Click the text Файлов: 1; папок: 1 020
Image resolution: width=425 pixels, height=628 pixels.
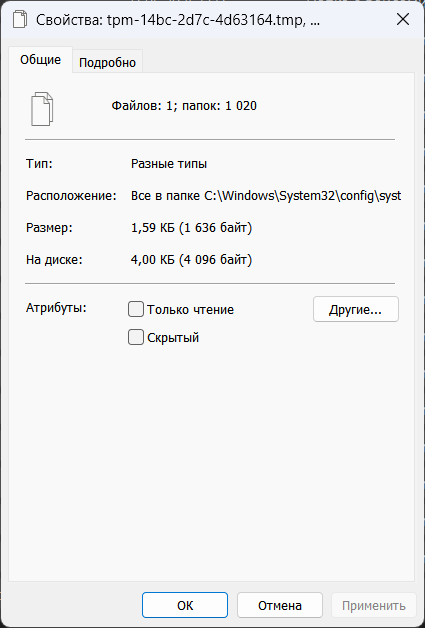(x=184, y=106)
